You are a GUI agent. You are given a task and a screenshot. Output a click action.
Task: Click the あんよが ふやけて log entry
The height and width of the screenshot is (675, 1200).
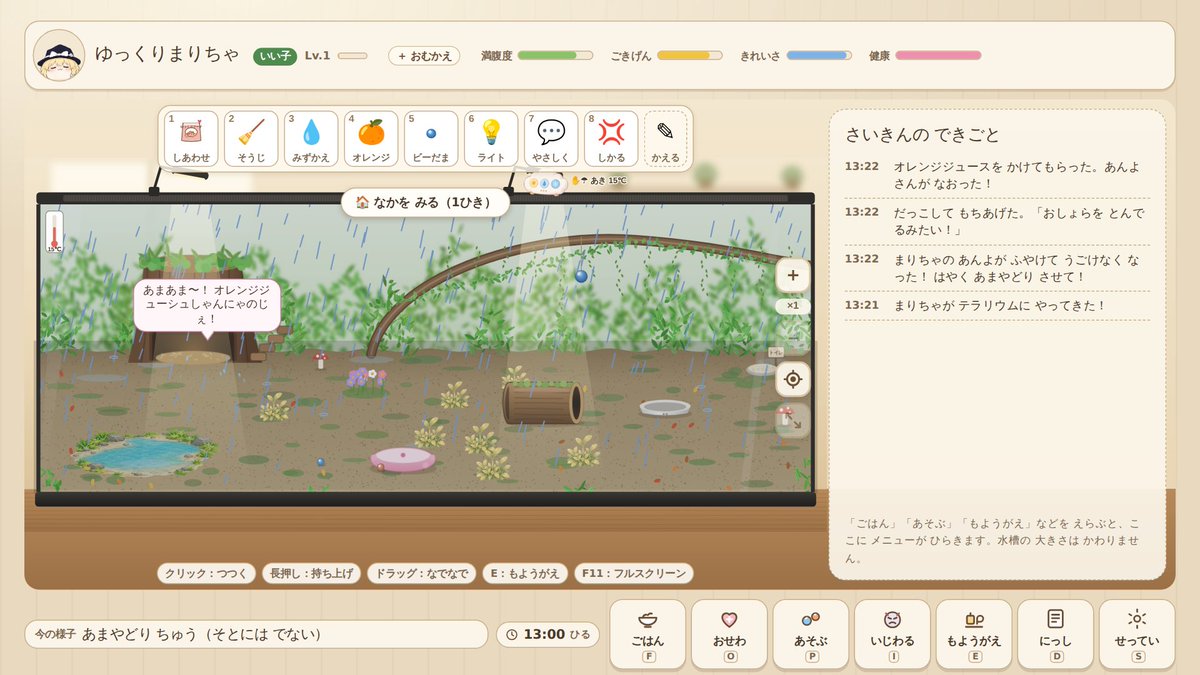click(997, 268)
